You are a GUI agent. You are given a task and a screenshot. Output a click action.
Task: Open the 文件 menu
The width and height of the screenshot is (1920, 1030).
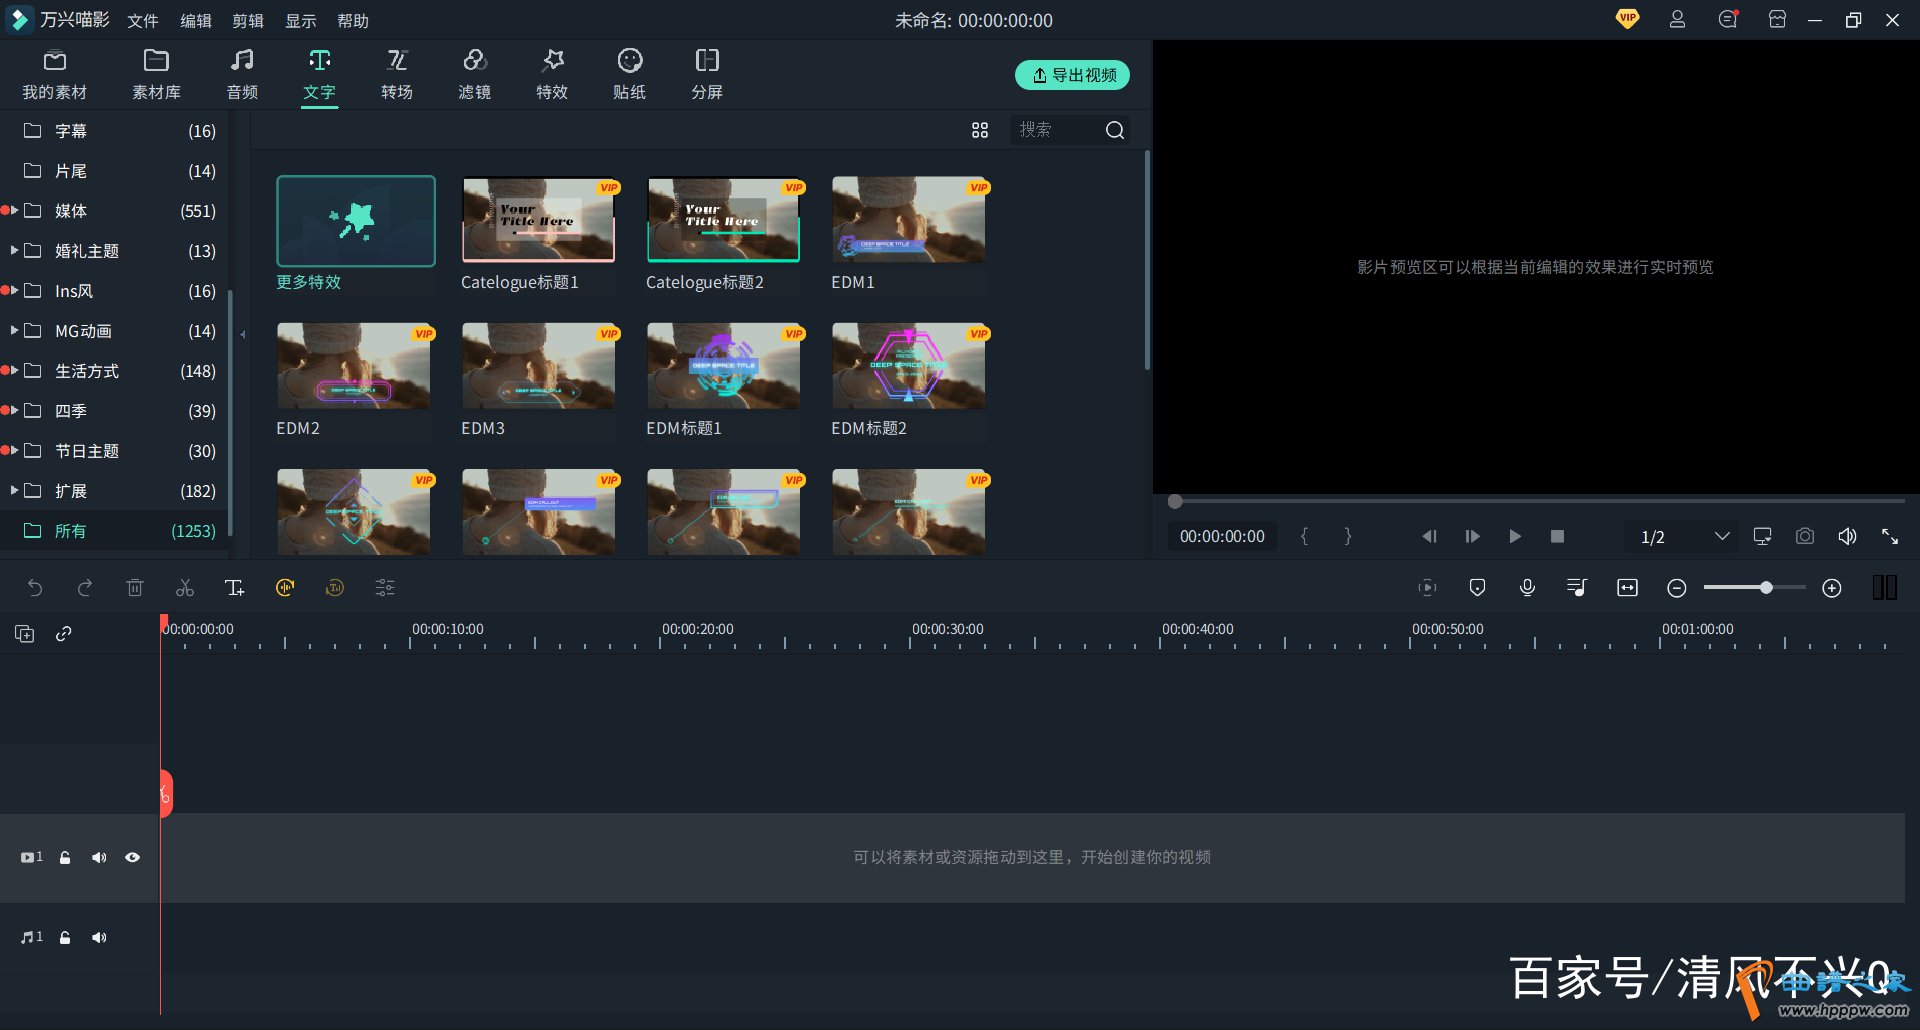[143, 20]
